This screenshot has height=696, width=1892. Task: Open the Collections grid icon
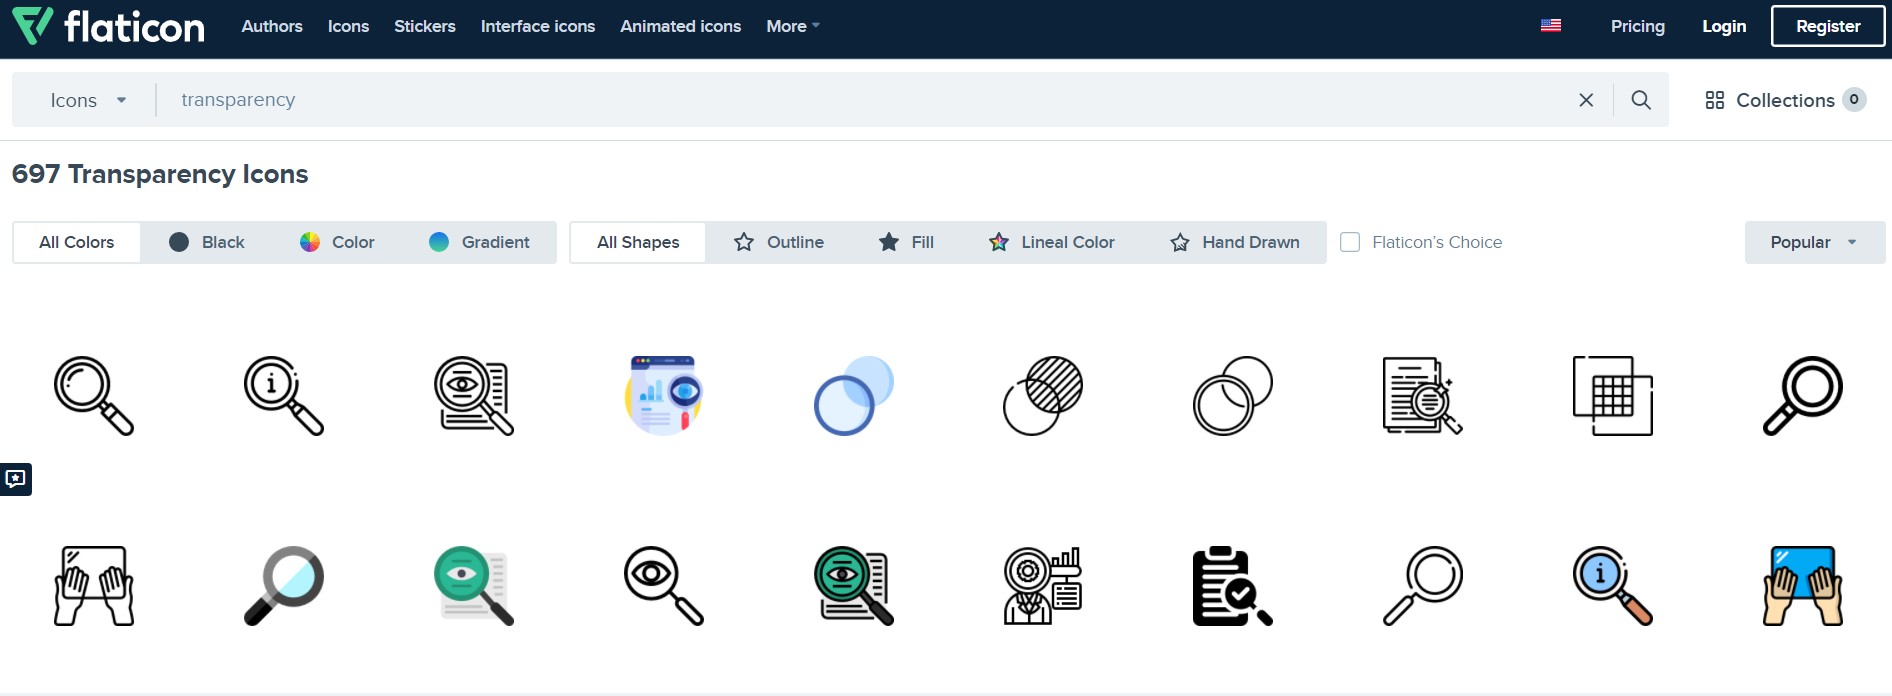(x=1715, y=100)
